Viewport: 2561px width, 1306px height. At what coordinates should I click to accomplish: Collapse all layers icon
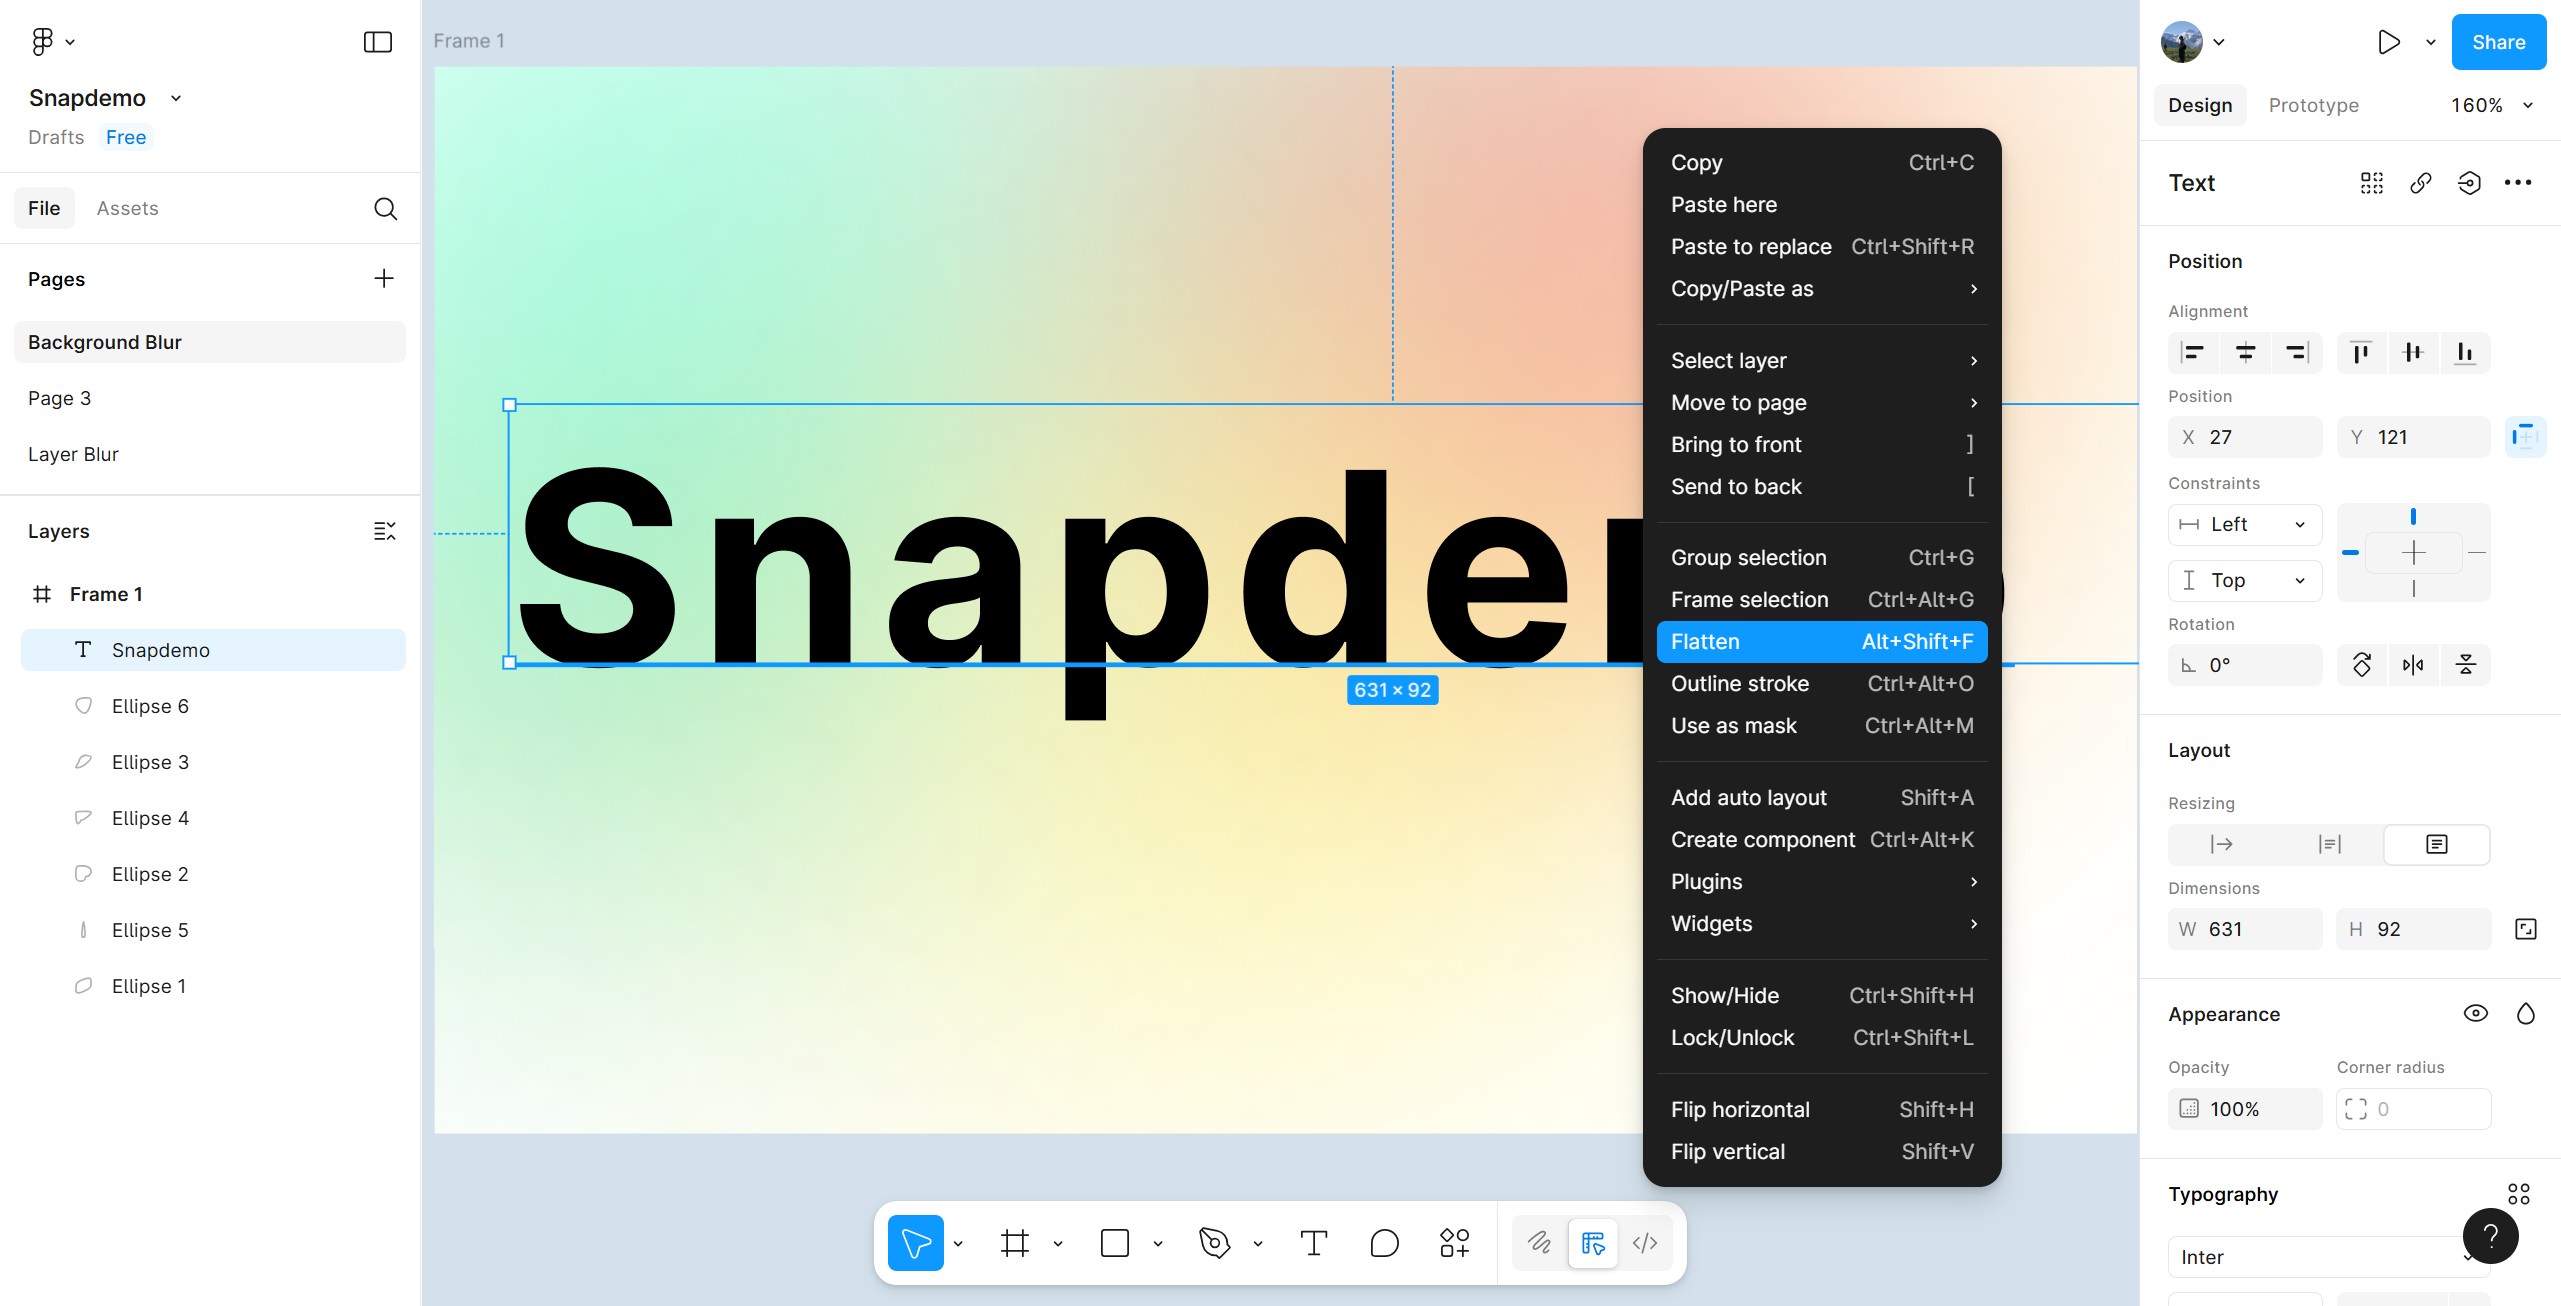click(x=384, y=531)
